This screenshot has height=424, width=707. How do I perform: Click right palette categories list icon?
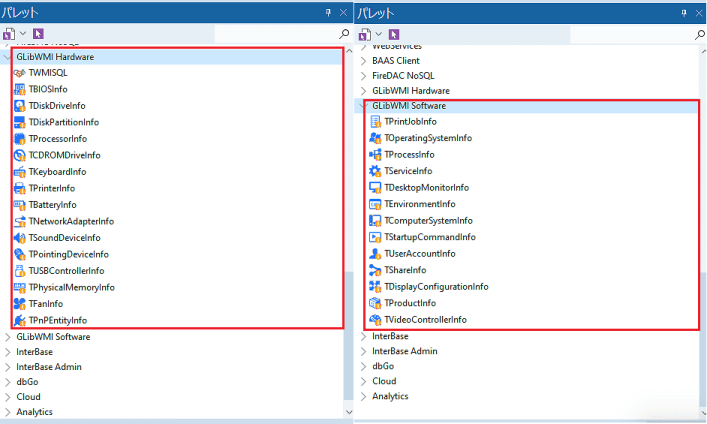(x=365, y=34)
